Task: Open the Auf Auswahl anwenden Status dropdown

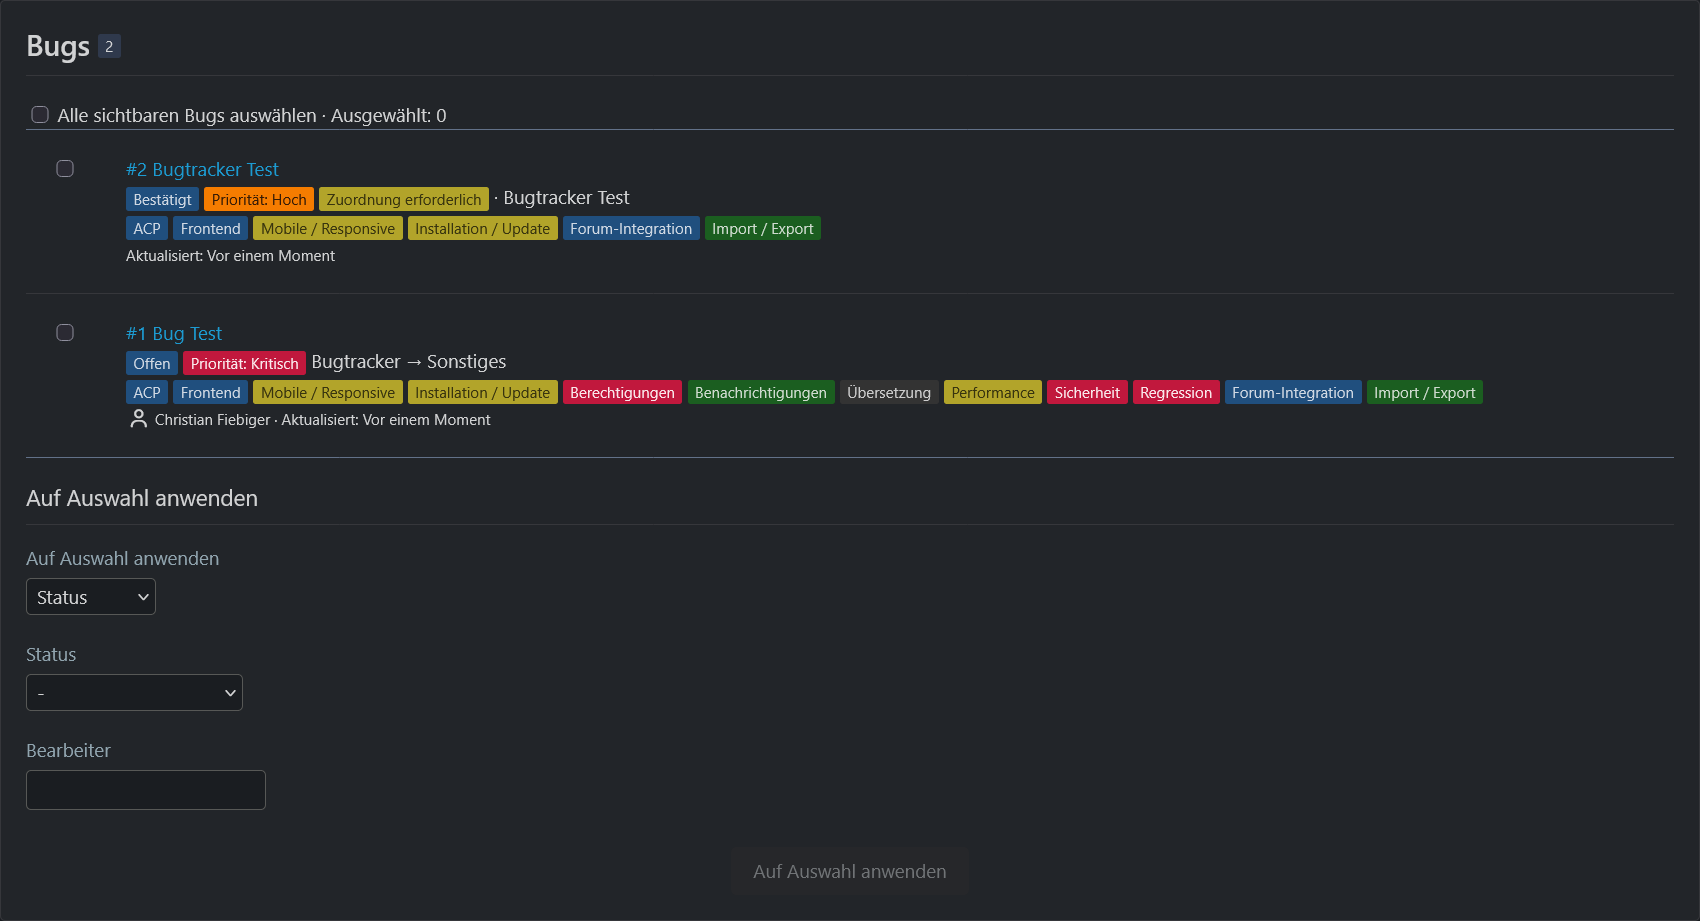Action: tap(91, 597)
